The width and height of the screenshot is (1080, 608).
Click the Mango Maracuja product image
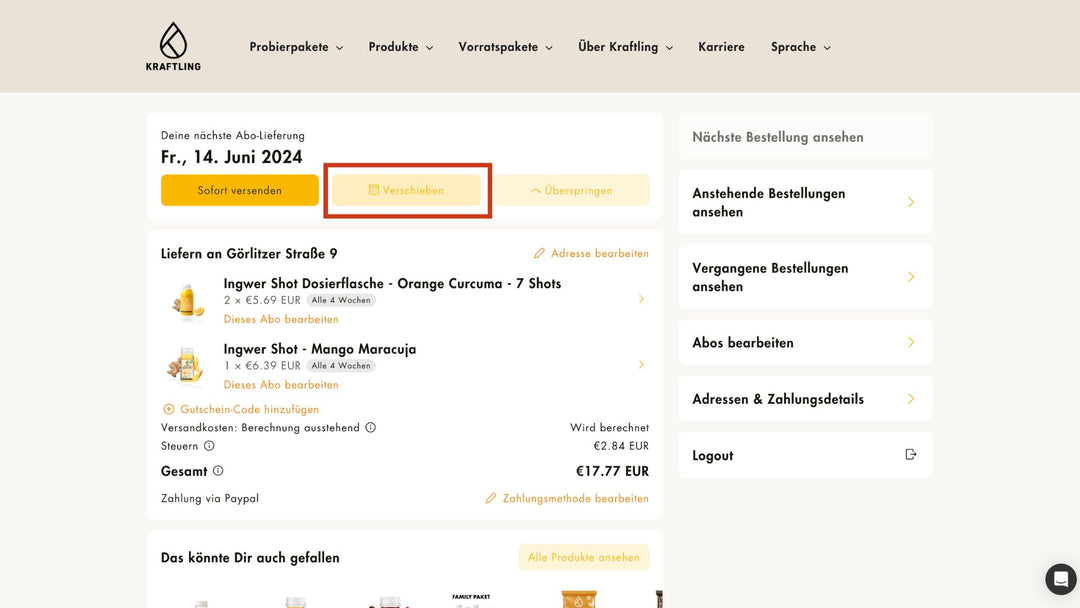(186, 366)
